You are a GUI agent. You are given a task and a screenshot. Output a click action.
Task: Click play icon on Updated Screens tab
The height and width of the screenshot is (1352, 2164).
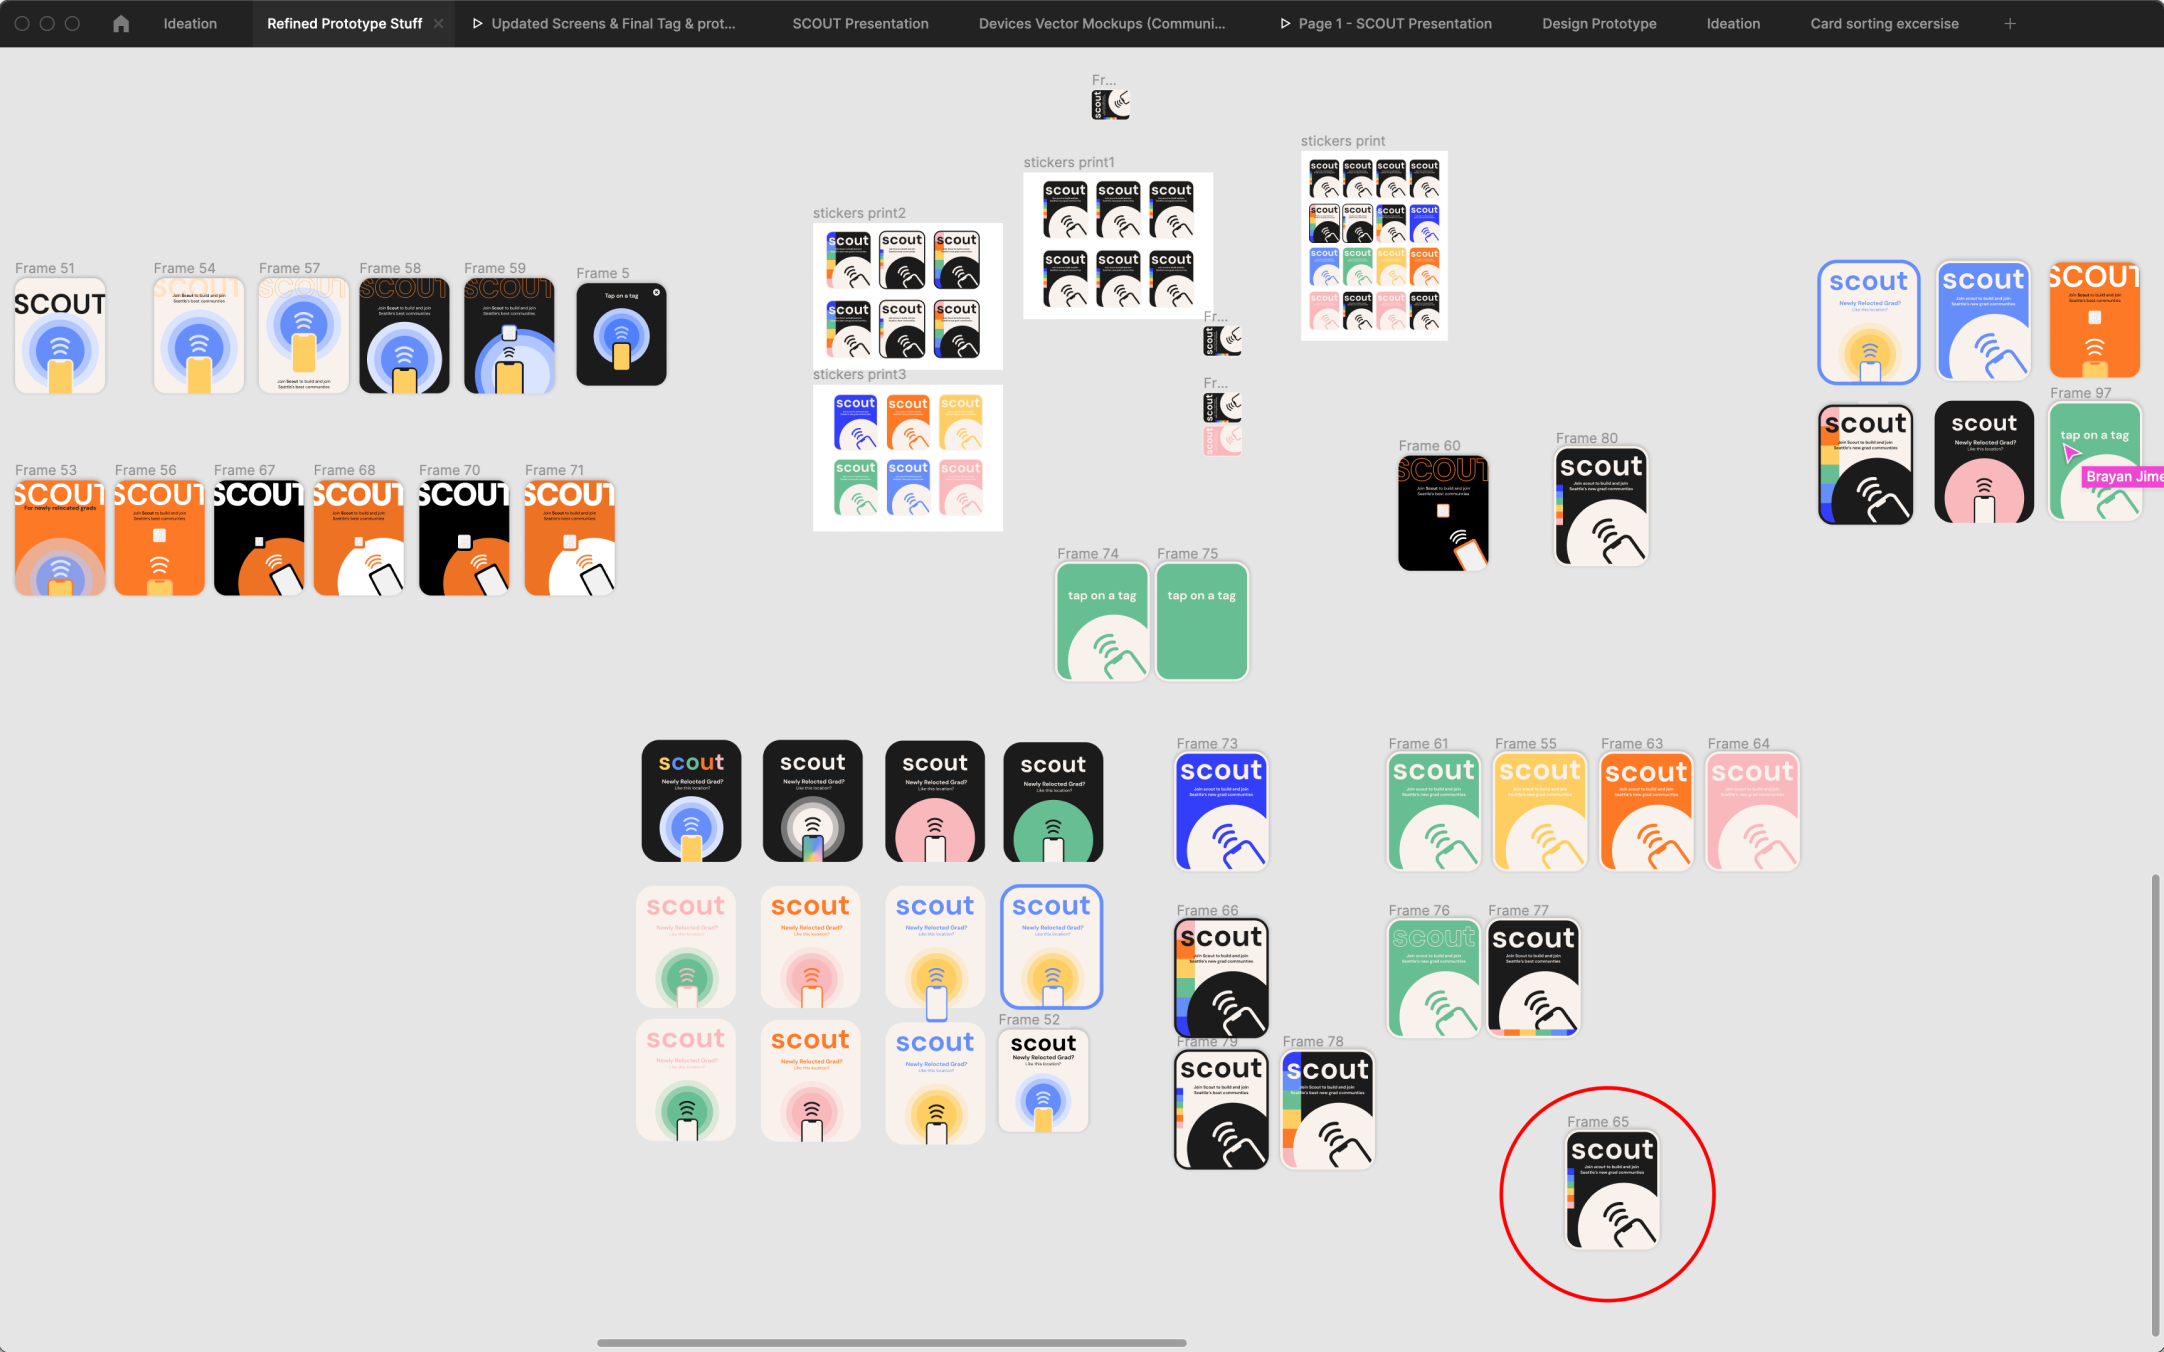(477, 23)
